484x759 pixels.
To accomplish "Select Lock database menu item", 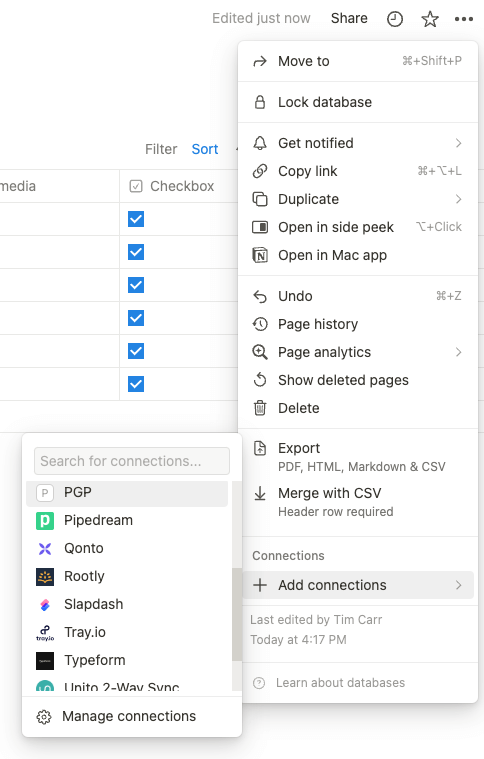I will [358, 102].
